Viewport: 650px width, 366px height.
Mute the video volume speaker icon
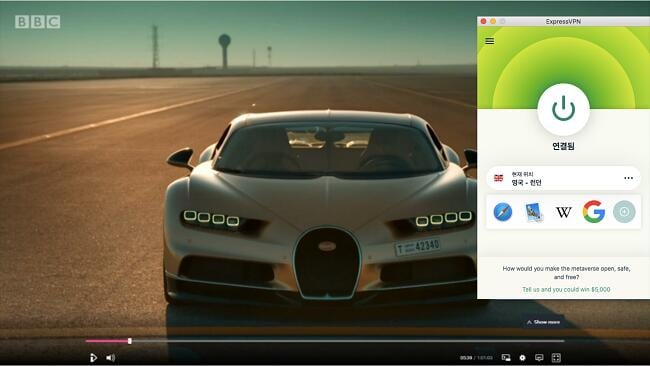110,358
